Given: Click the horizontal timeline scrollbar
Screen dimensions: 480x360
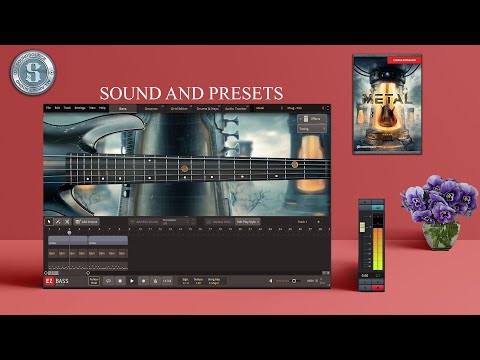Looking at the screenshot, I should pyautogui.click(x=53, y=273).
